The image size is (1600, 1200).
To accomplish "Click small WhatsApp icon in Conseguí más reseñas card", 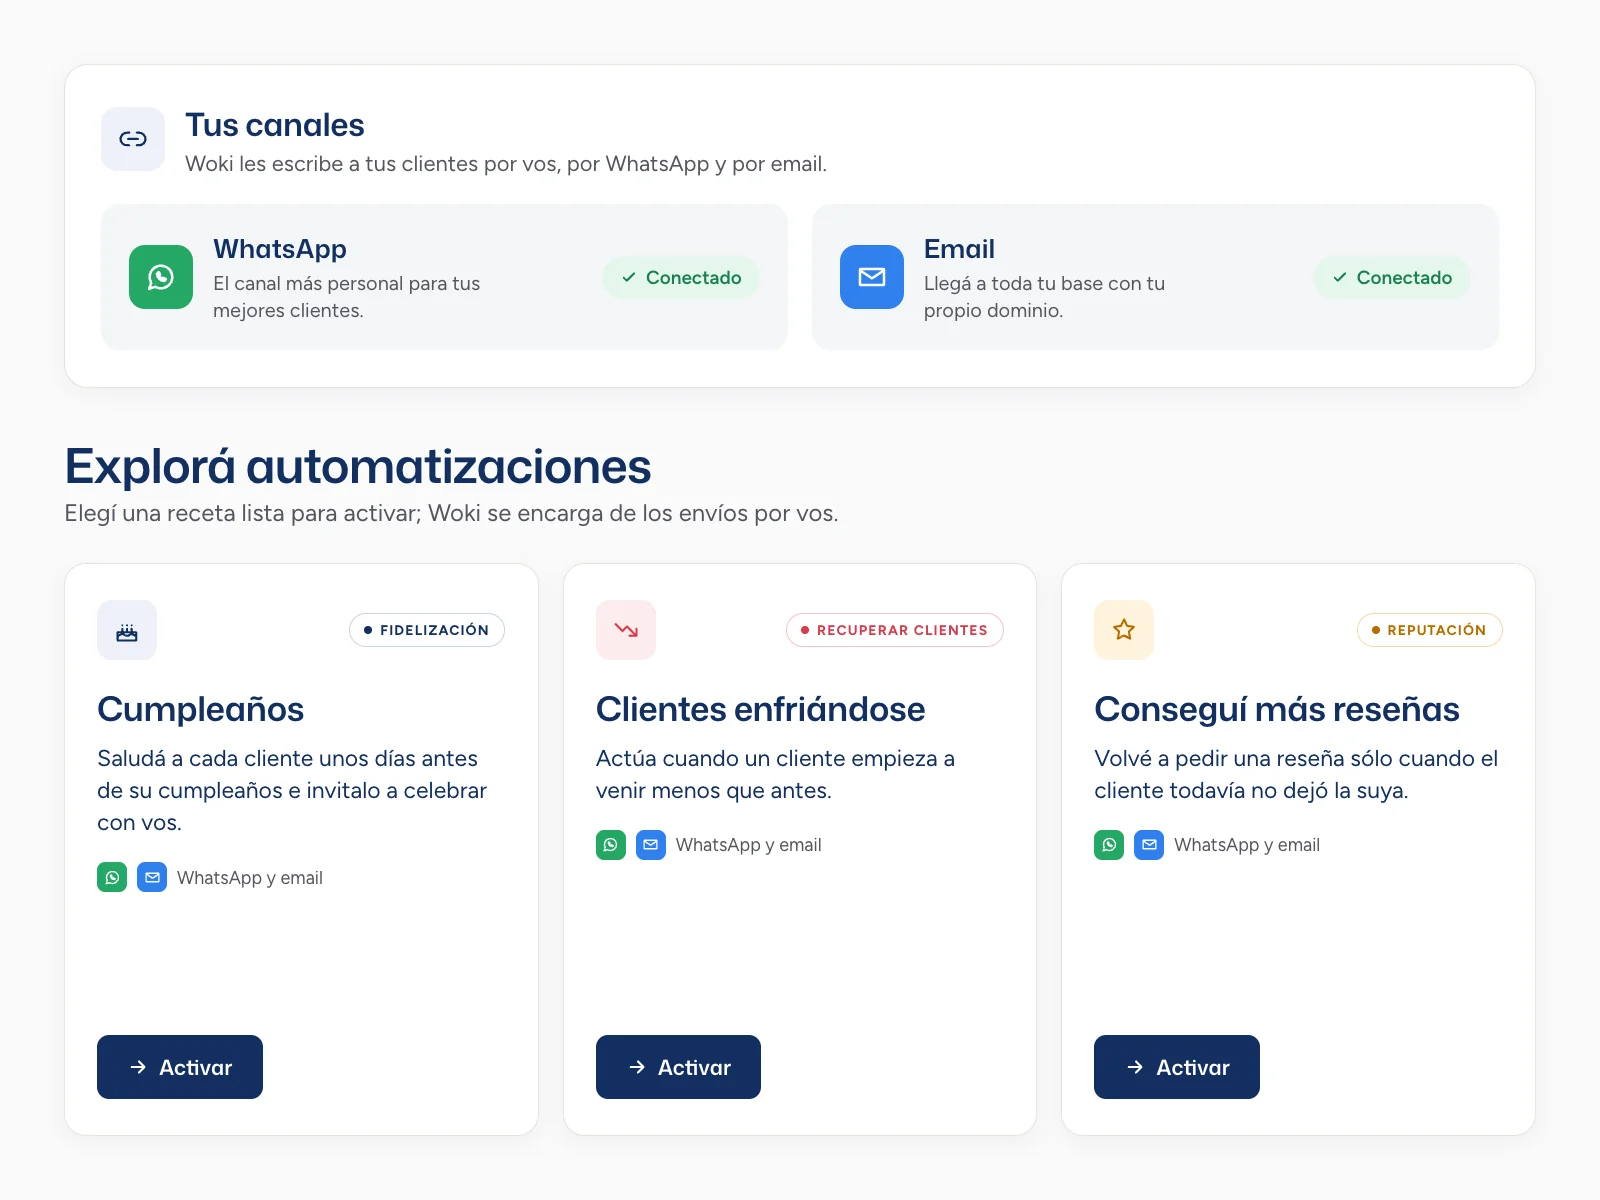I will [1109, 845].
